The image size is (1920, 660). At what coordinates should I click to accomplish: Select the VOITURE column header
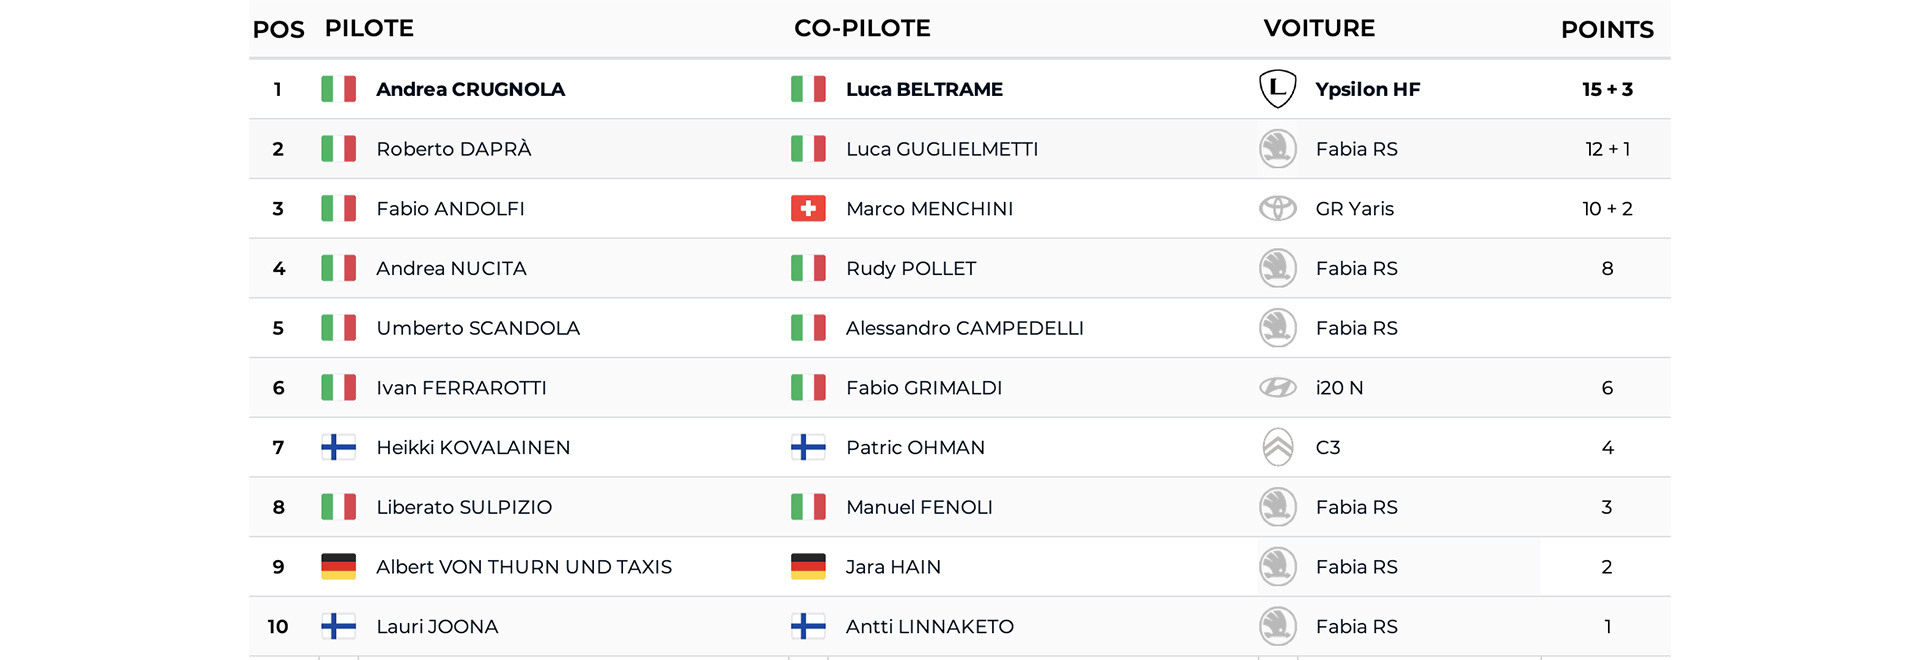click(x=1319, y=28)
